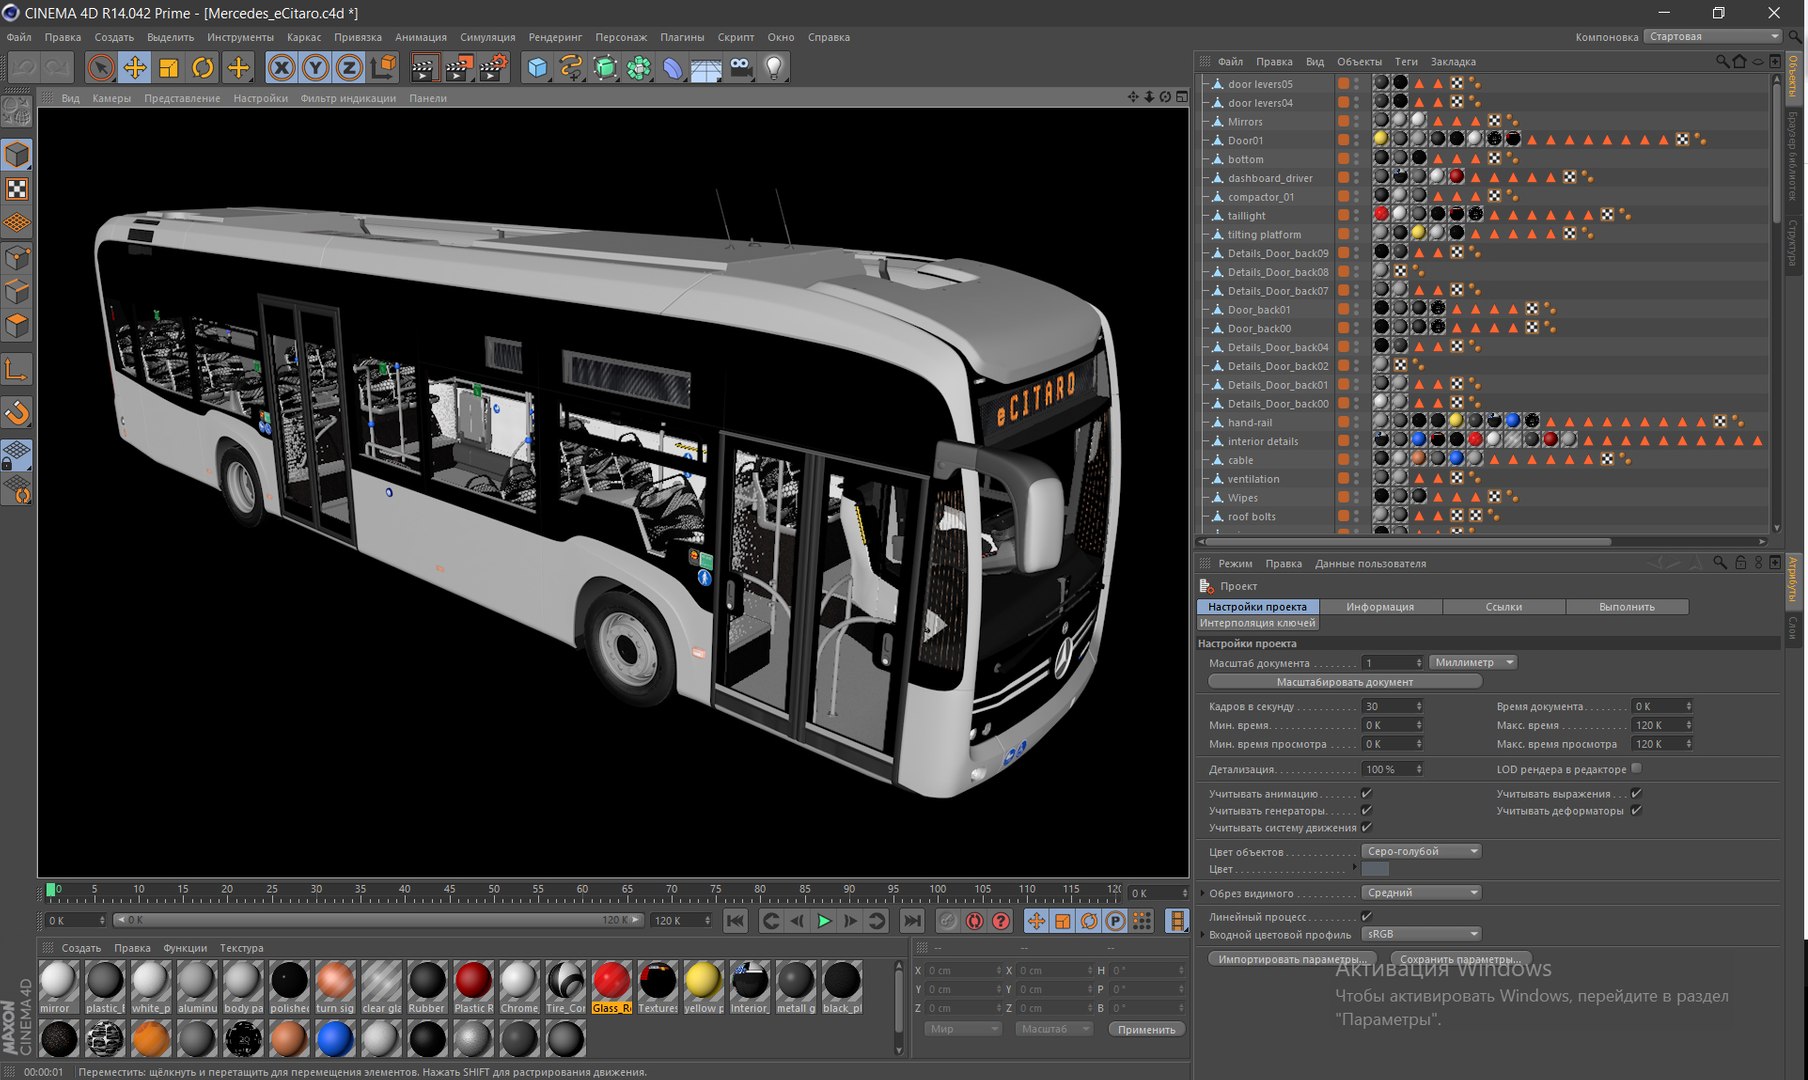
Task: Click the Сохранить параметры button
Action: (1461, 959)
